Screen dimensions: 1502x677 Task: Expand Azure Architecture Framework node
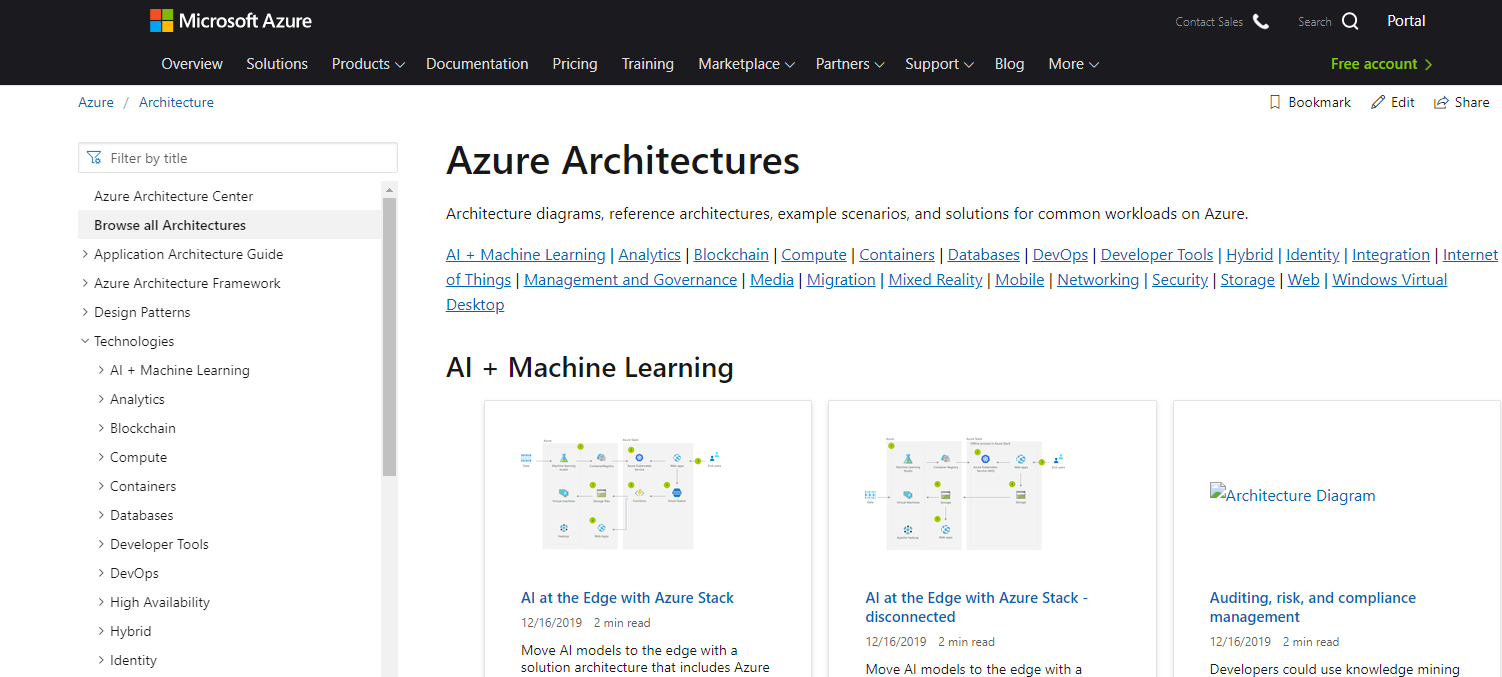click(x=85, y=283)
